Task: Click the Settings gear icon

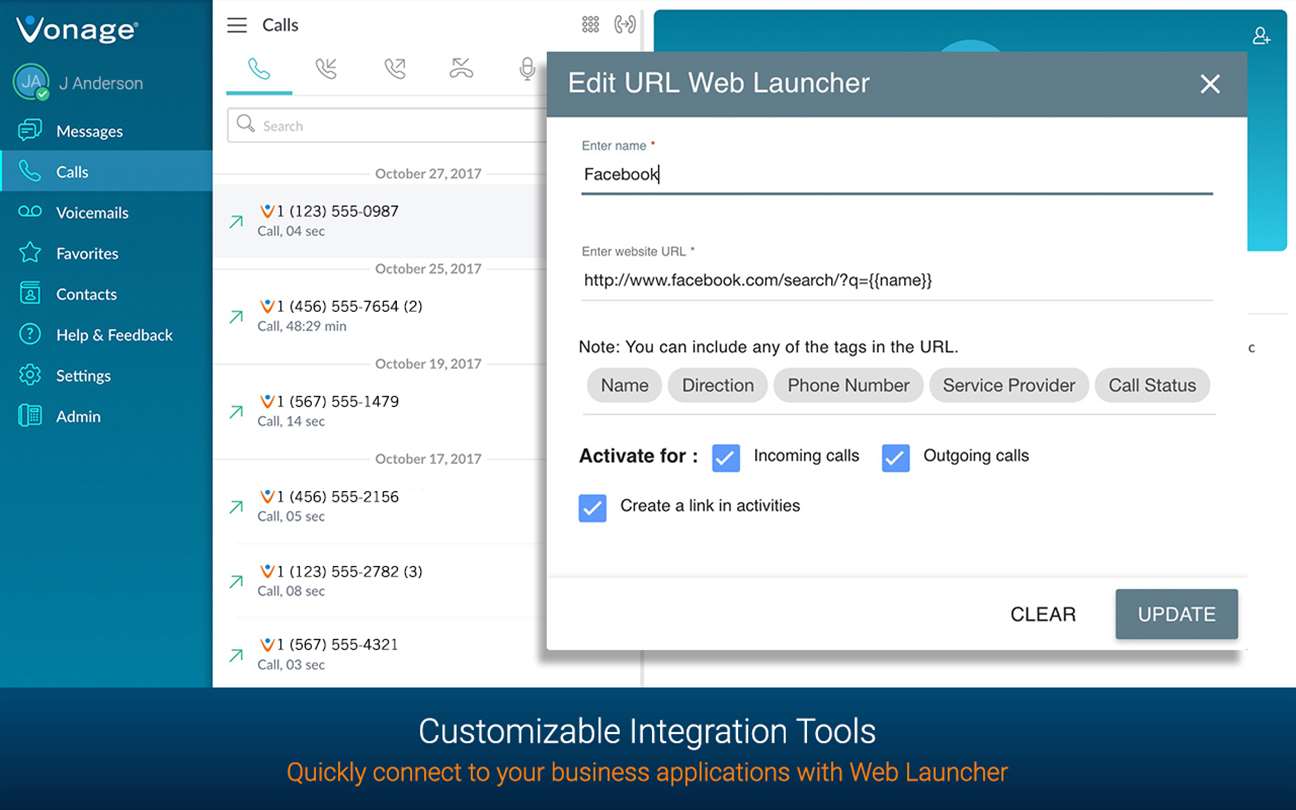Action: 30,375
